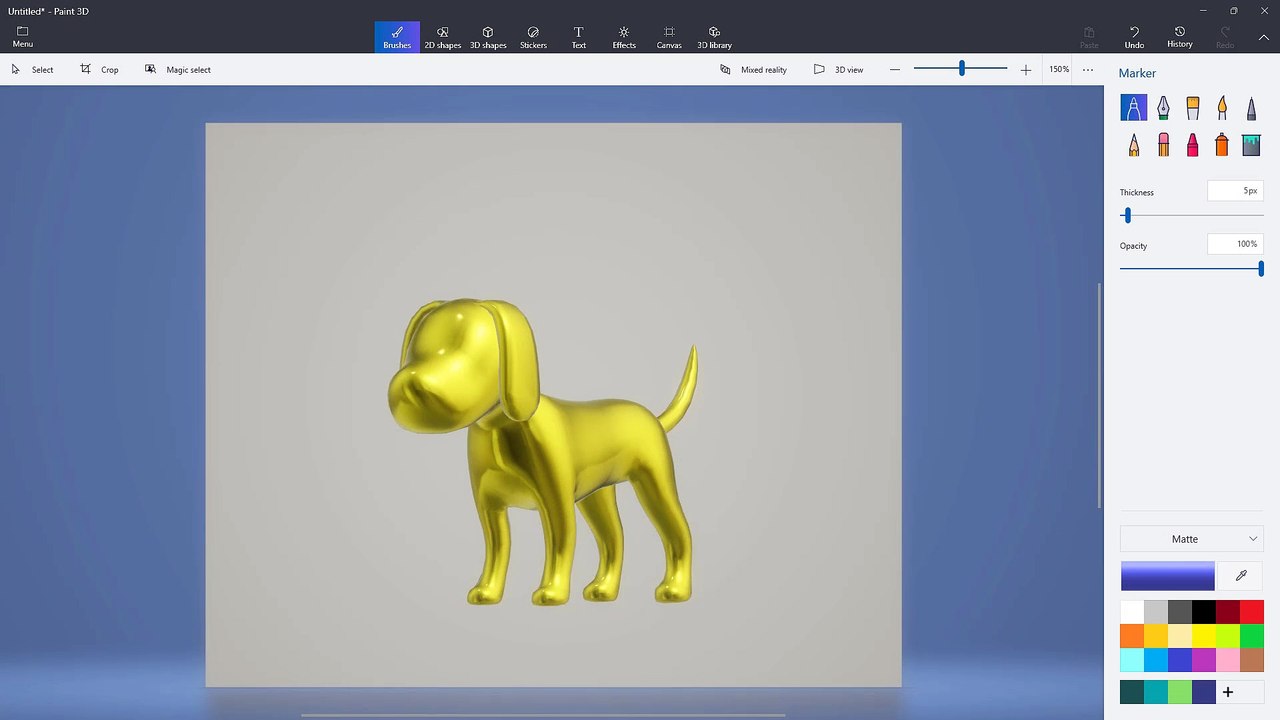Screen dimensions: 1280x720
Task: Switch to the 2D shapes tab
Action: coord(442,37)
